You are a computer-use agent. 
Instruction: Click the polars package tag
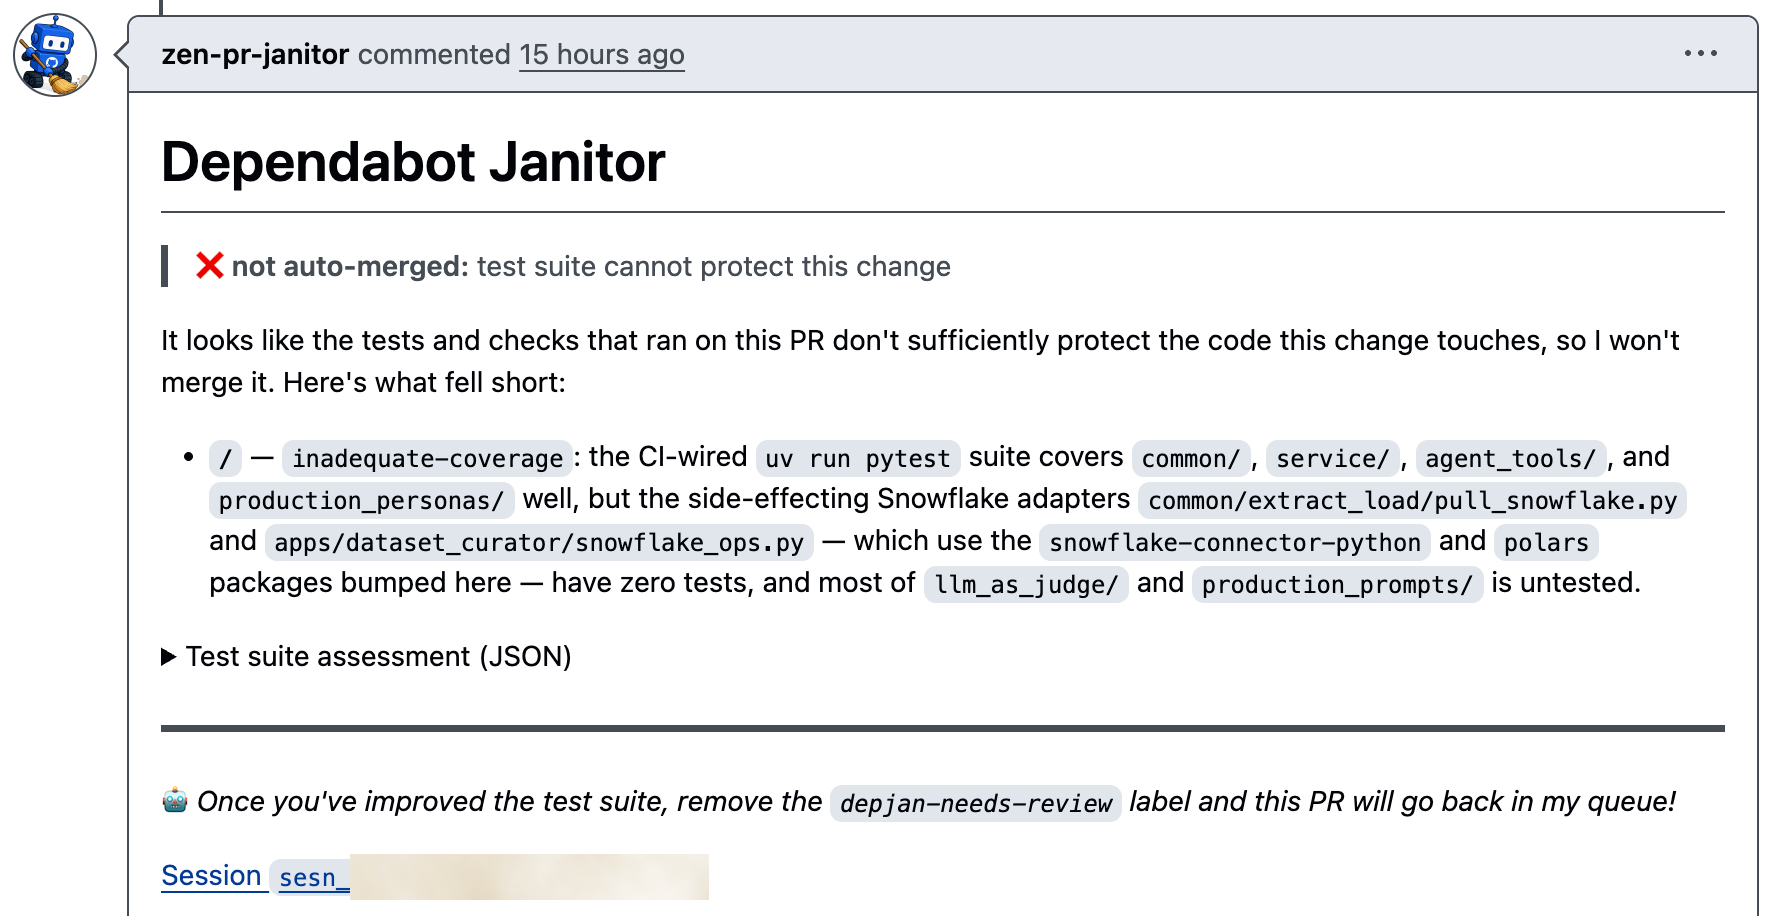(x=1546, y=542)
